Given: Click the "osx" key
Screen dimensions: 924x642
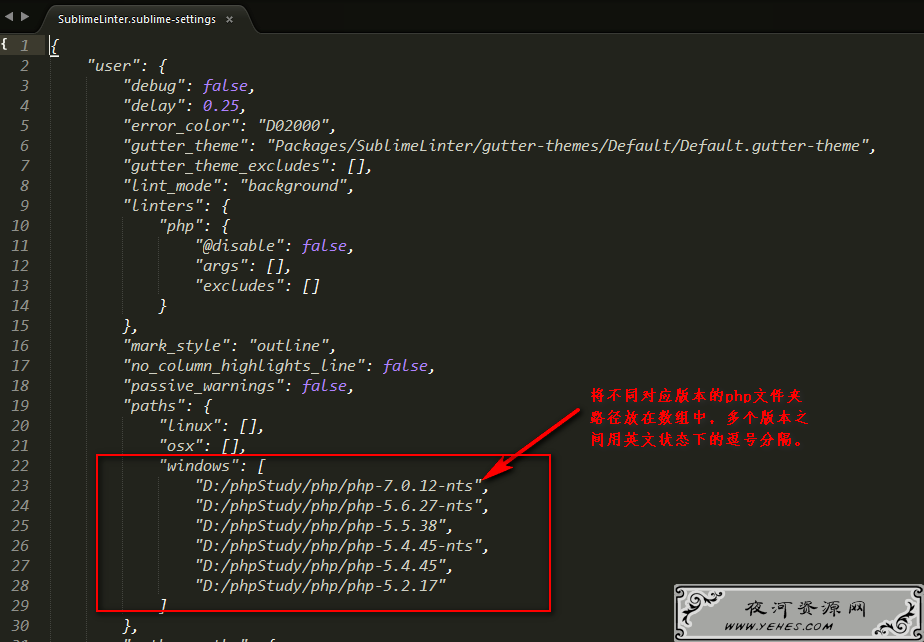Looking at the screenshot, I should pos(180,446).
